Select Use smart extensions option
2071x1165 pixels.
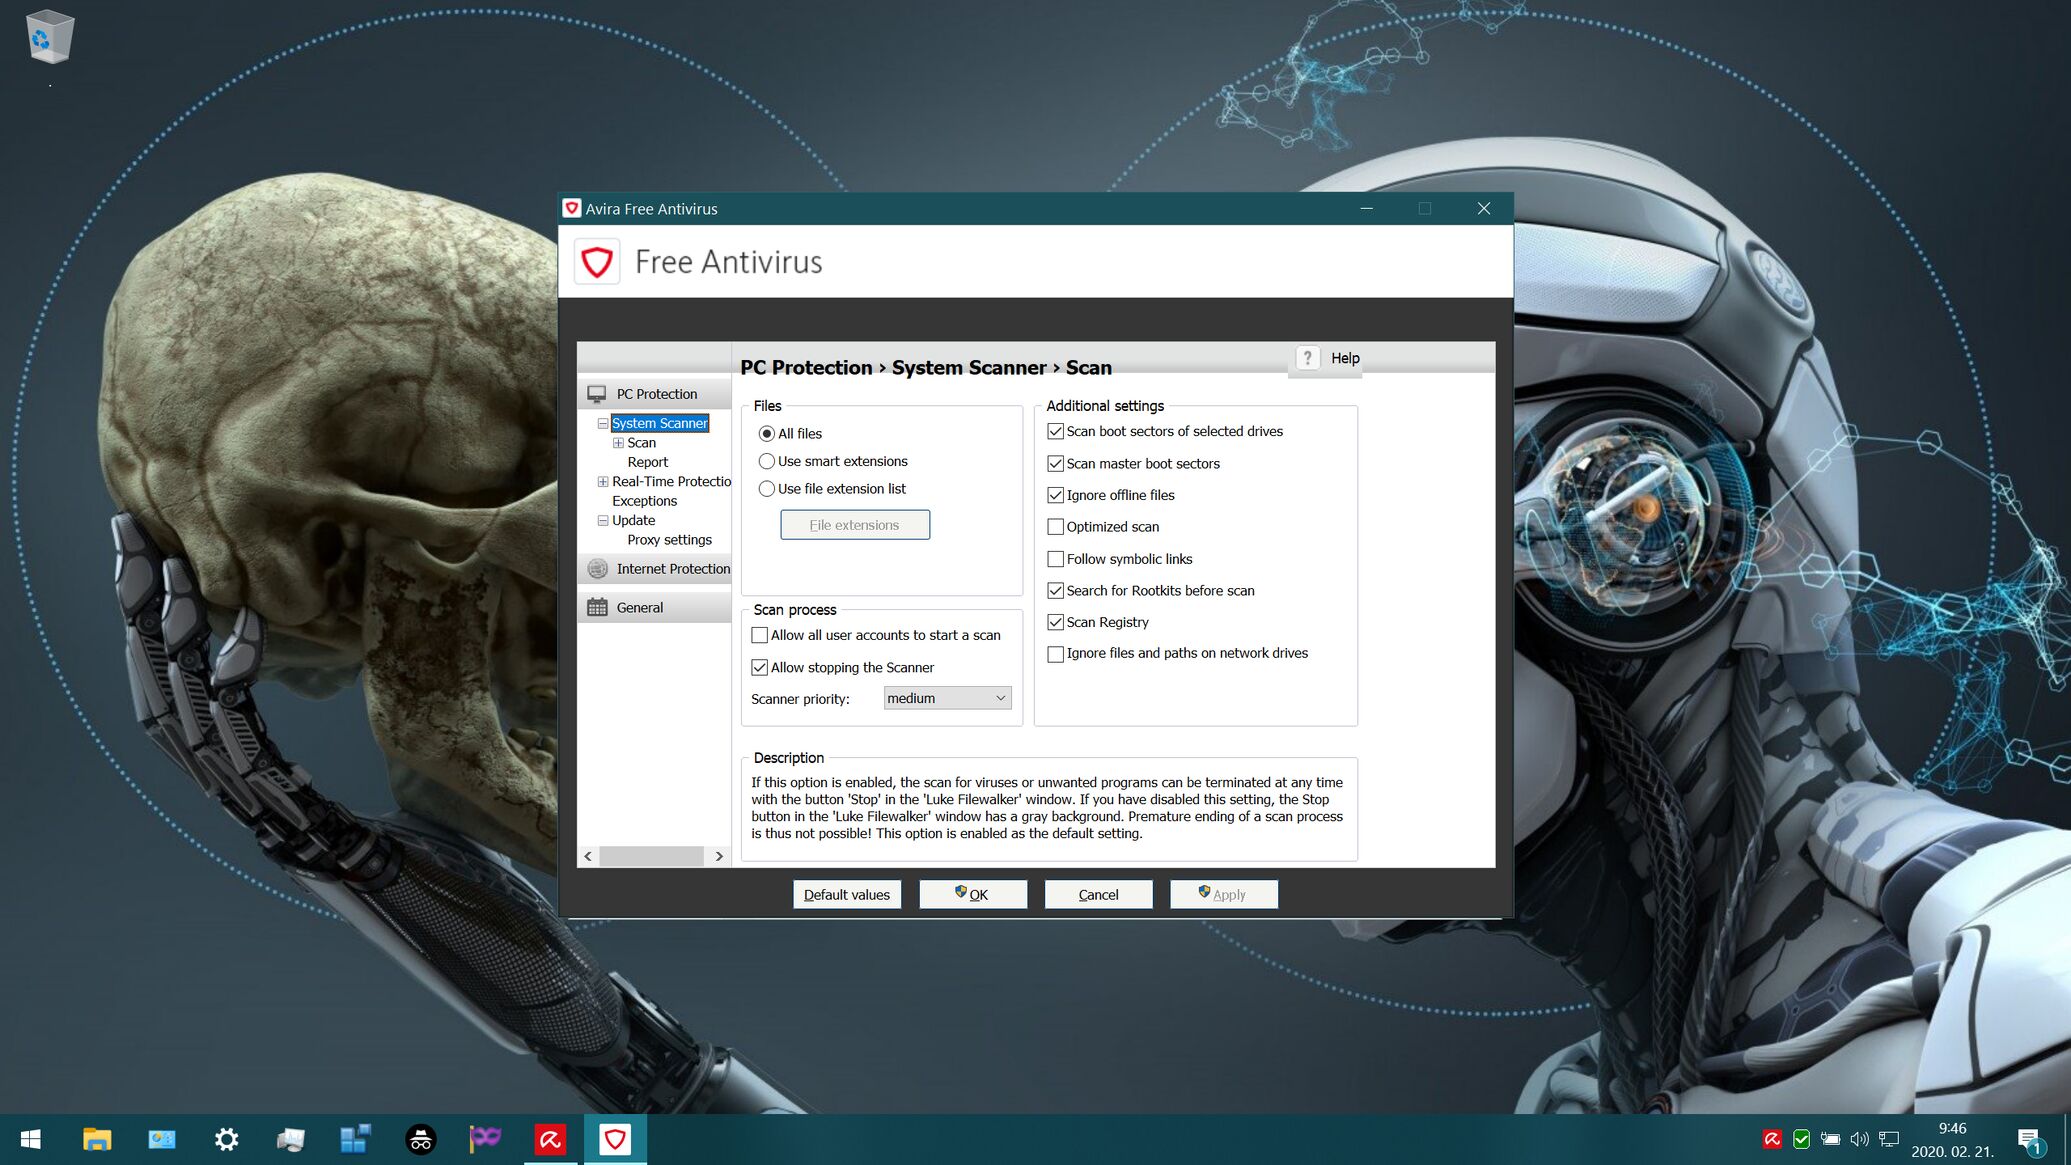(x=766, y=461)
